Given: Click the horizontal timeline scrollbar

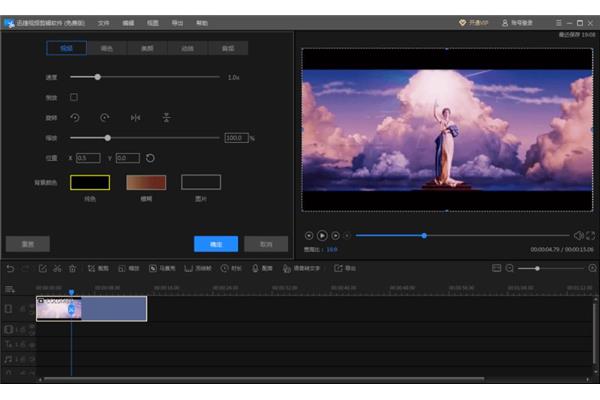Looking at the screenshot, I should [264, 379].
